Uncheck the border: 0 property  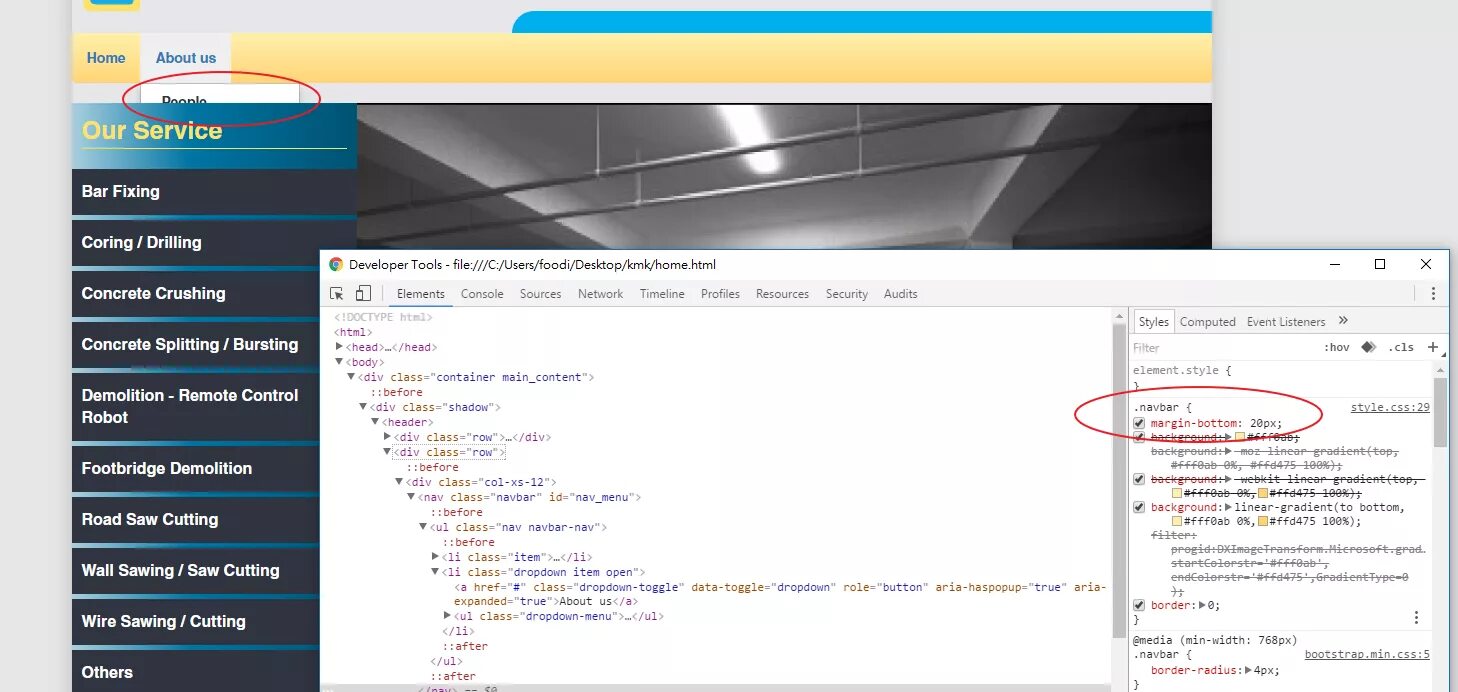click(x=1138, y=605)
